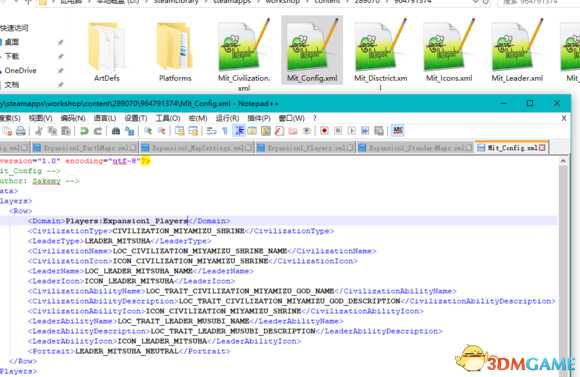580x377 pixels.
Task: Toggle the indent guide toolbar button
Action: pyautogui.click(x=239, y=131)
